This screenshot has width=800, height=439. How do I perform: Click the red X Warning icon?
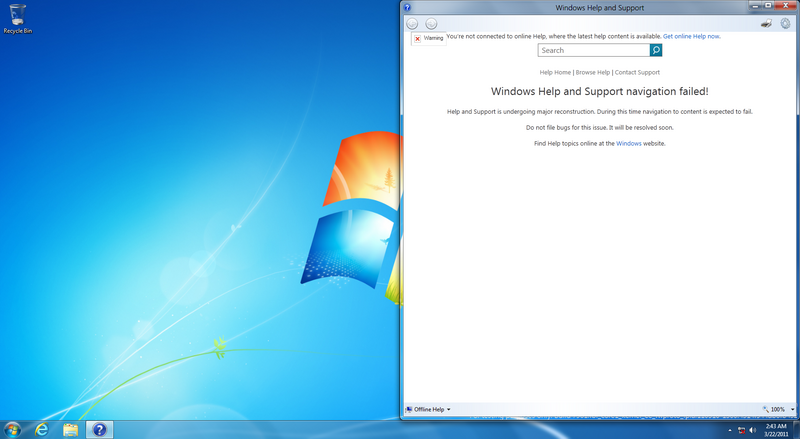point(417,39)
